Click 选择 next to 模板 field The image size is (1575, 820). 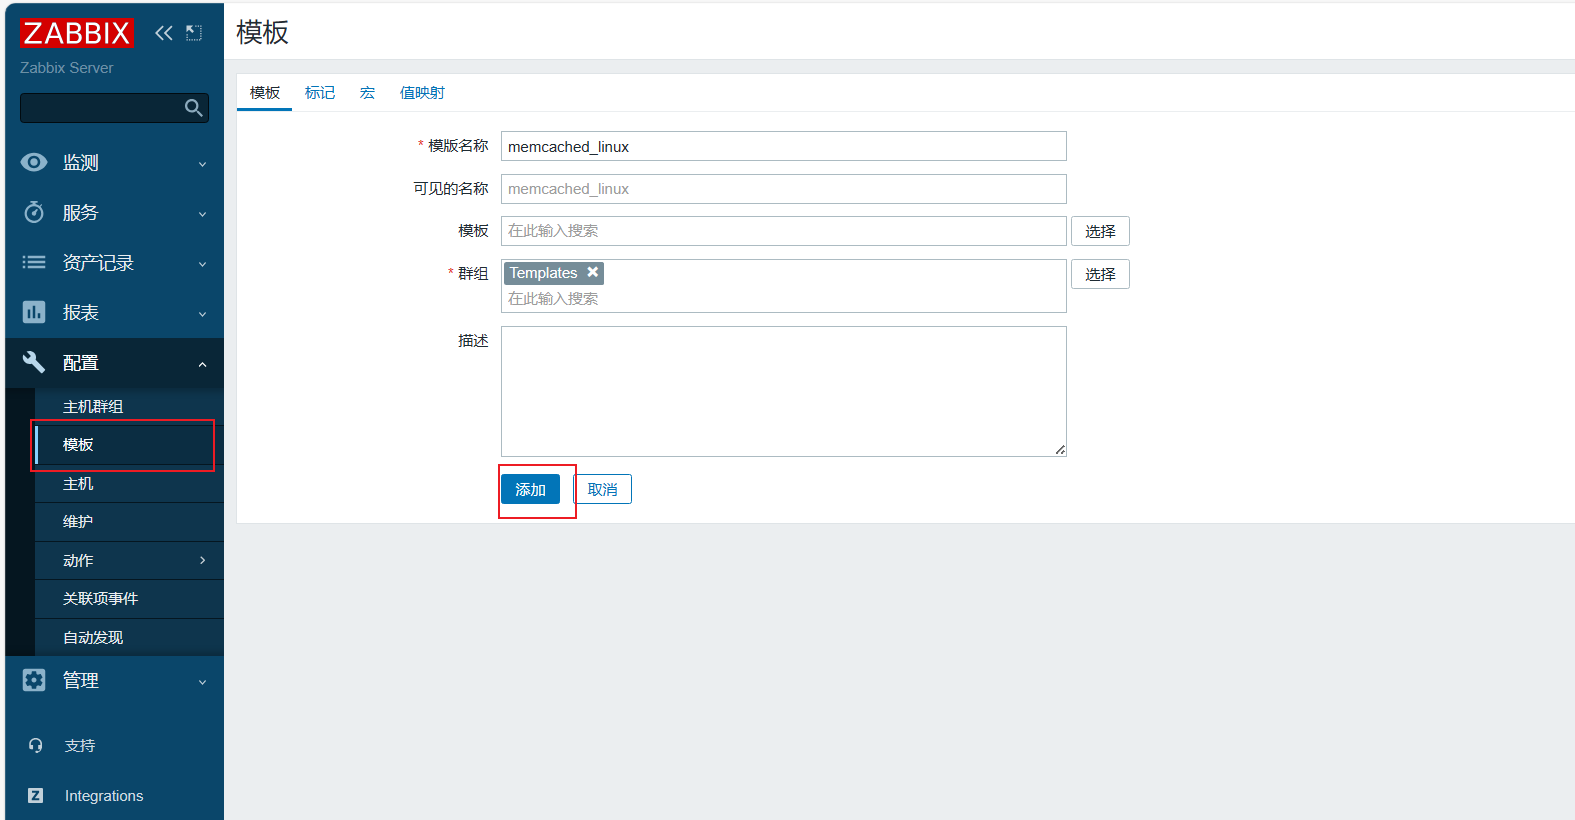[x=1100, y=231]
